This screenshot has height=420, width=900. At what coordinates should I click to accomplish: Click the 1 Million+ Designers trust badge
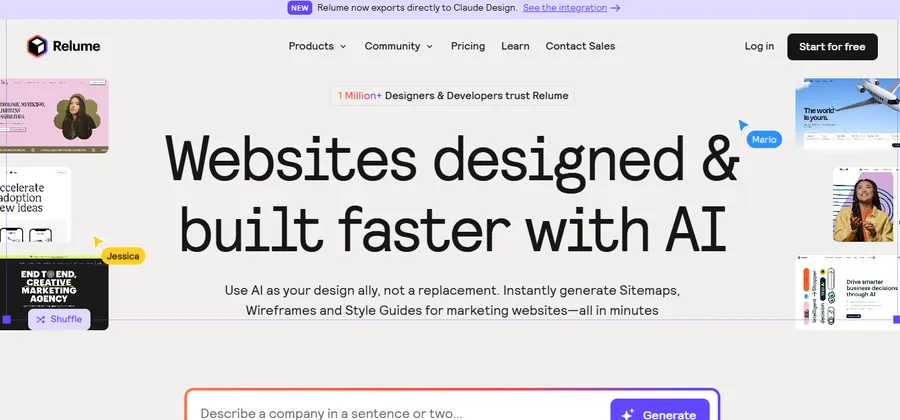[x=452, y=96]
